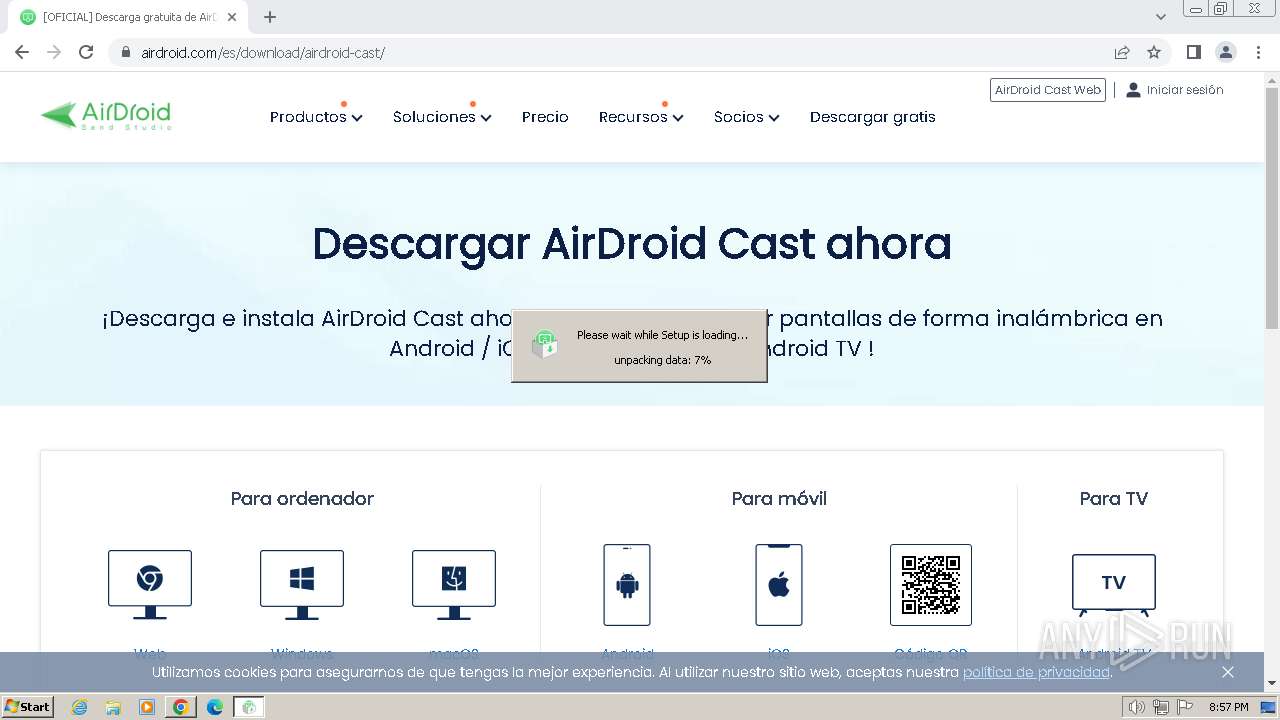Open the Chrome profile avatar
Image resolution: width=1280 pixels, height=720 pixels.
pos(1226,52)
